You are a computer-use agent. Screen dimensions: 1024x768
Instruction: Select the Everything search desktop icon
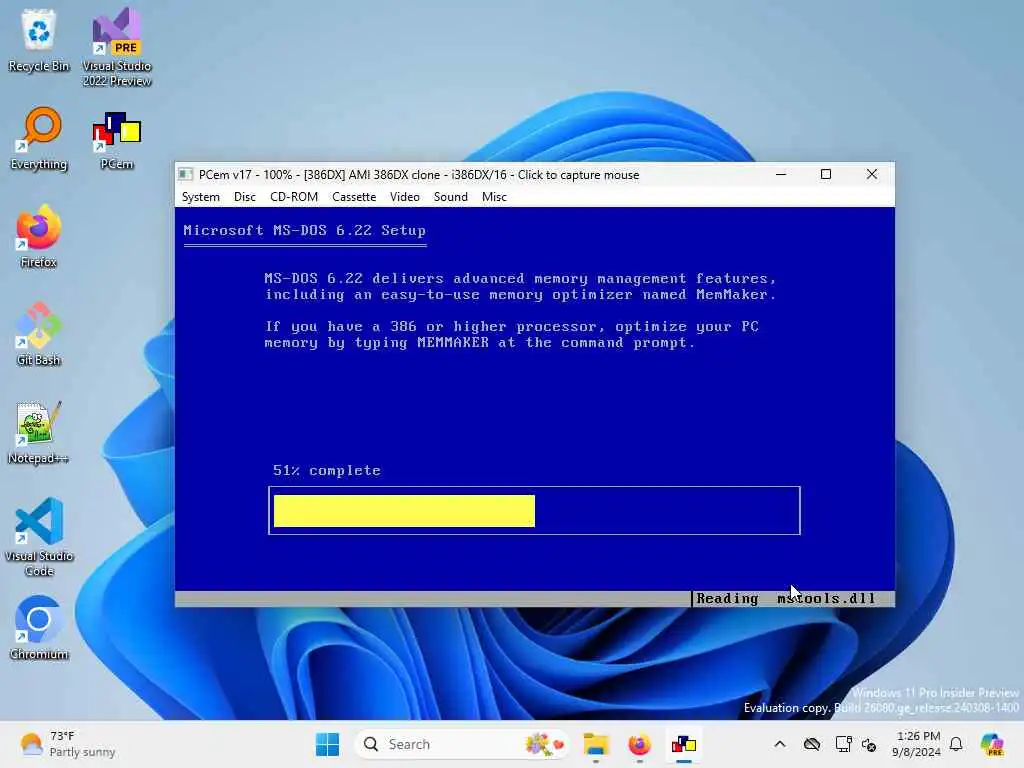(39, 138)
